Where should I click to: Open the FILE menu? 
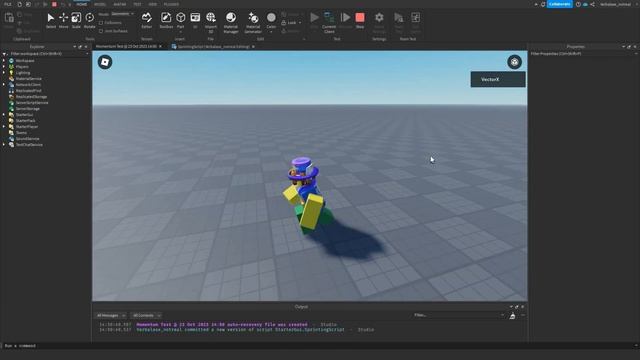(8, 4)
